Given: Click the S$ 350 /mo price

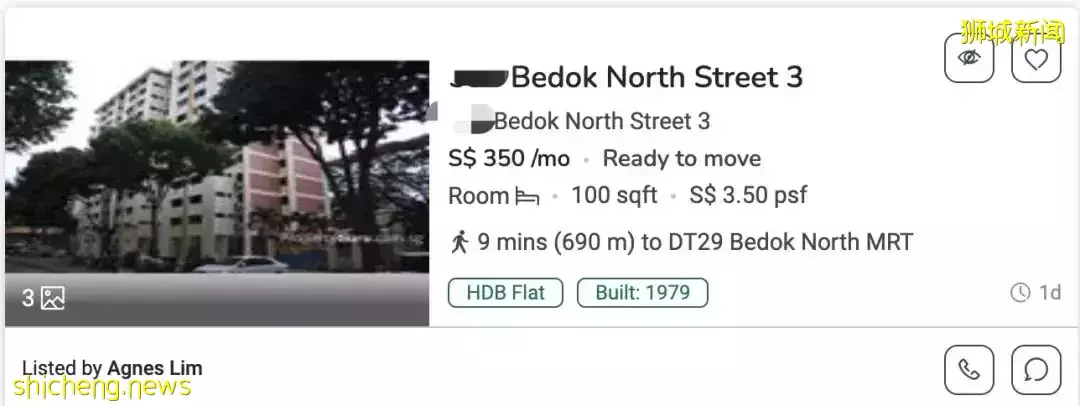Looking at the screenshot, I should tap(509, 158).
